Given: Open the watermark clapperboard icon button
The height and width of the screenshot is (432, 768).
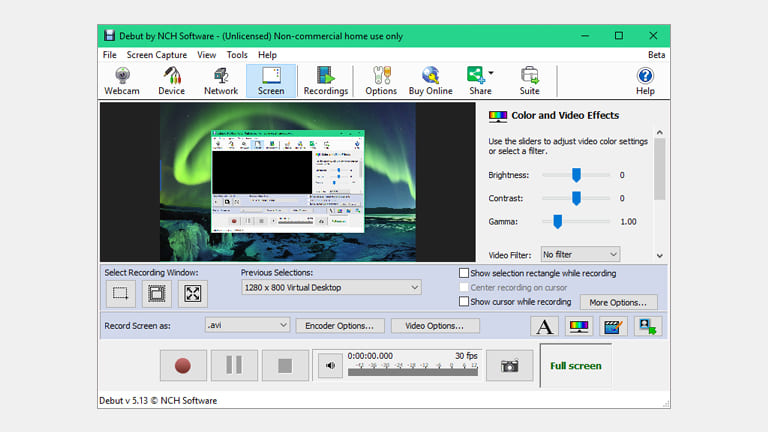Looking at the screenshot, I should click(x=613, y=326).
